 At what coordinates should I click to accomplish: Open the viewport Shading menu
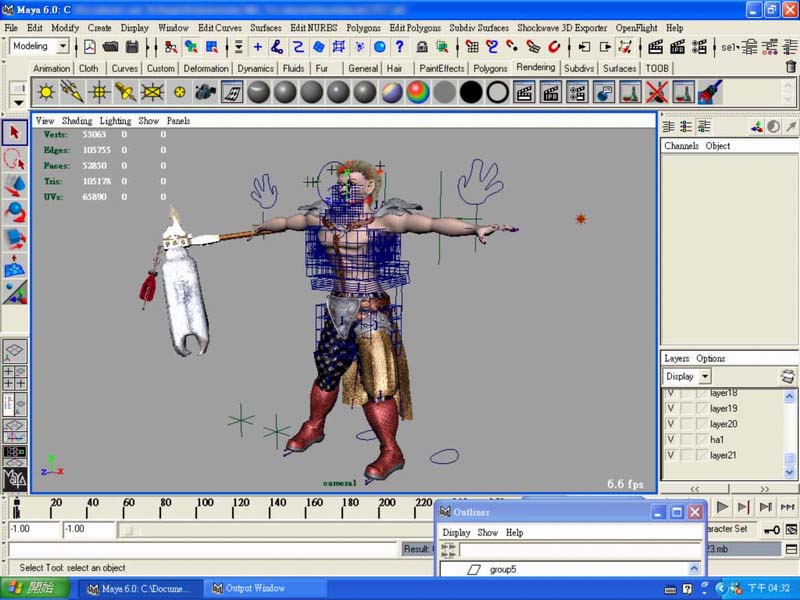coord(77,121)
